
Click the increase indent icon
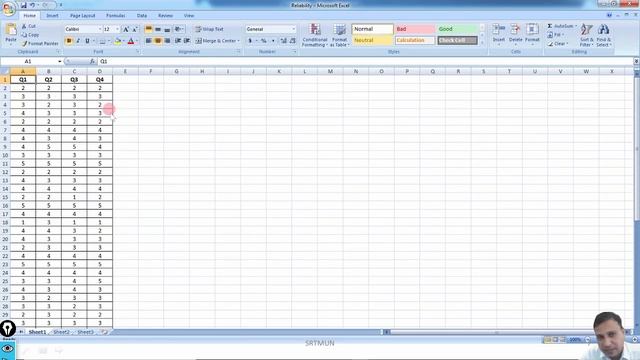pyautogui.click(x=187, y=41)
